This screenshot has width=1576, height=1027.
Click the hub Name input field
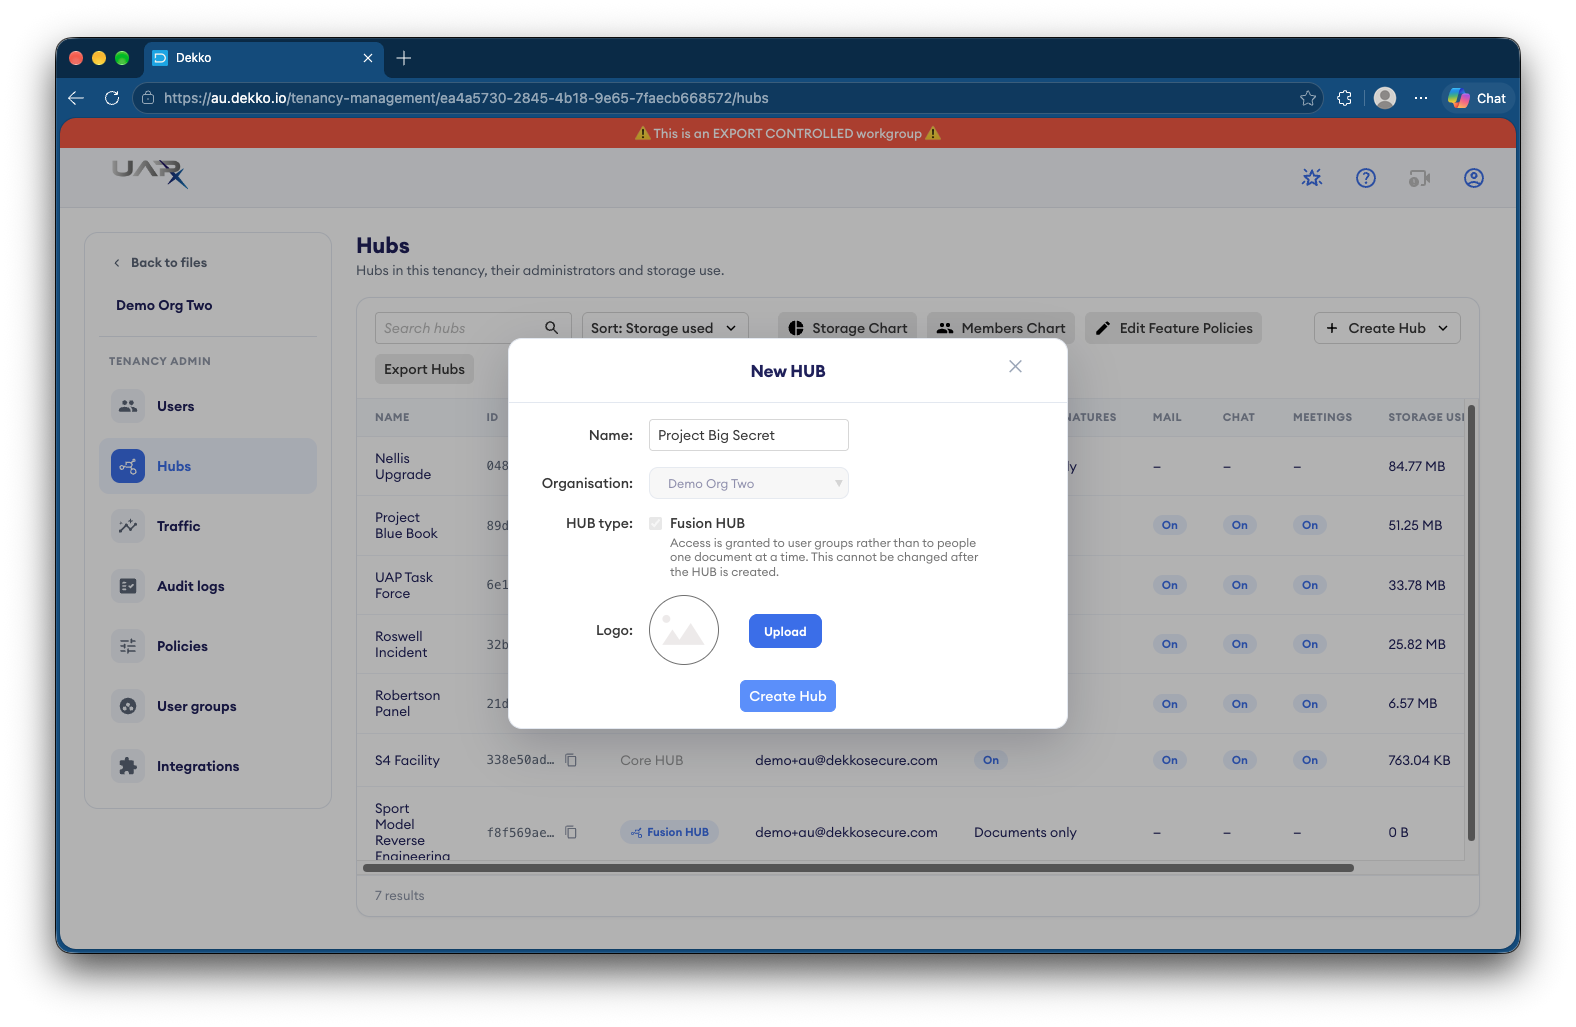(749, 435)
